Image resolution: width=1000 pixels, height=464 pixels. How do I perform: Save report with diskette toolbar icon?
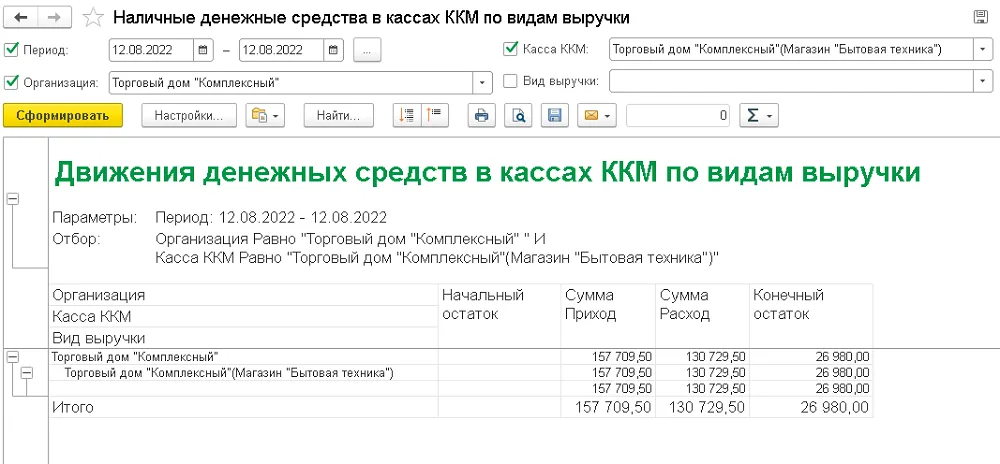(x=554, y=115)
